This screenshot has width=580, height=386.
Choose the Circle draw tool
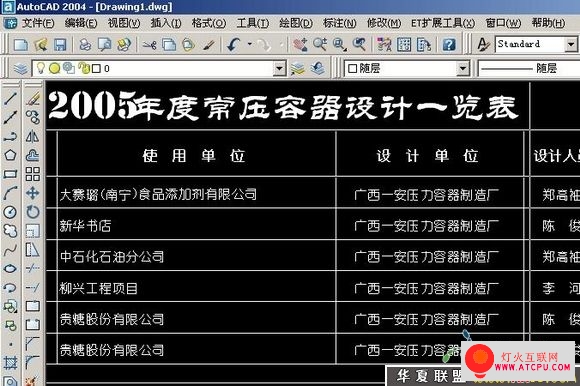click(x=10, y=212)
